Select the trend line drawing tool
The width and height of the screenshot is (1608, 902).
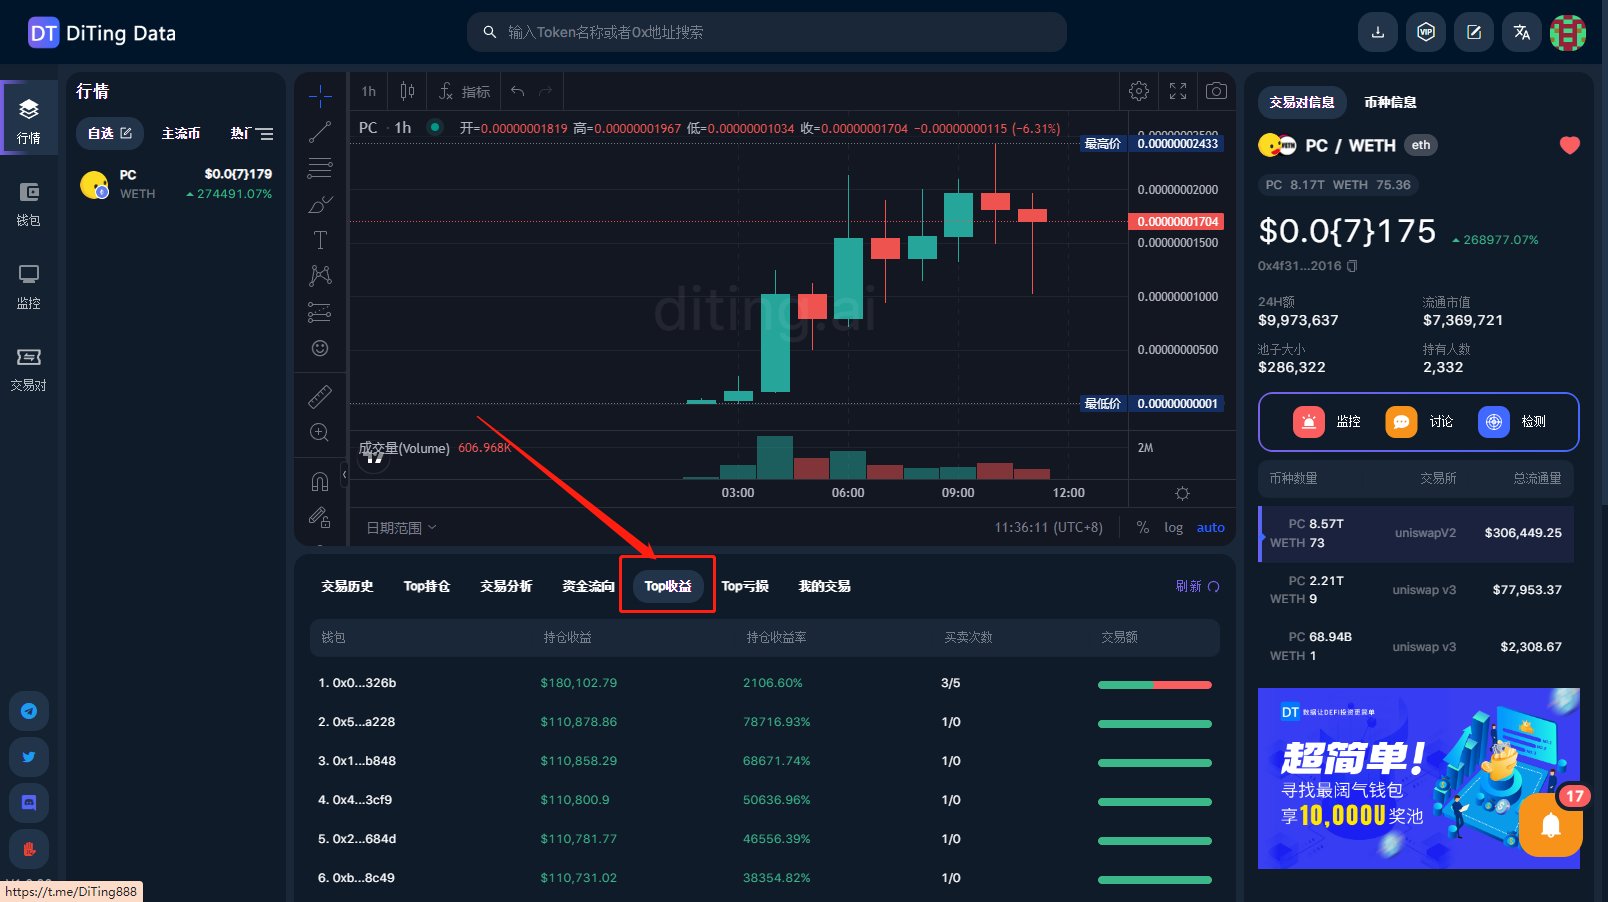320,132
